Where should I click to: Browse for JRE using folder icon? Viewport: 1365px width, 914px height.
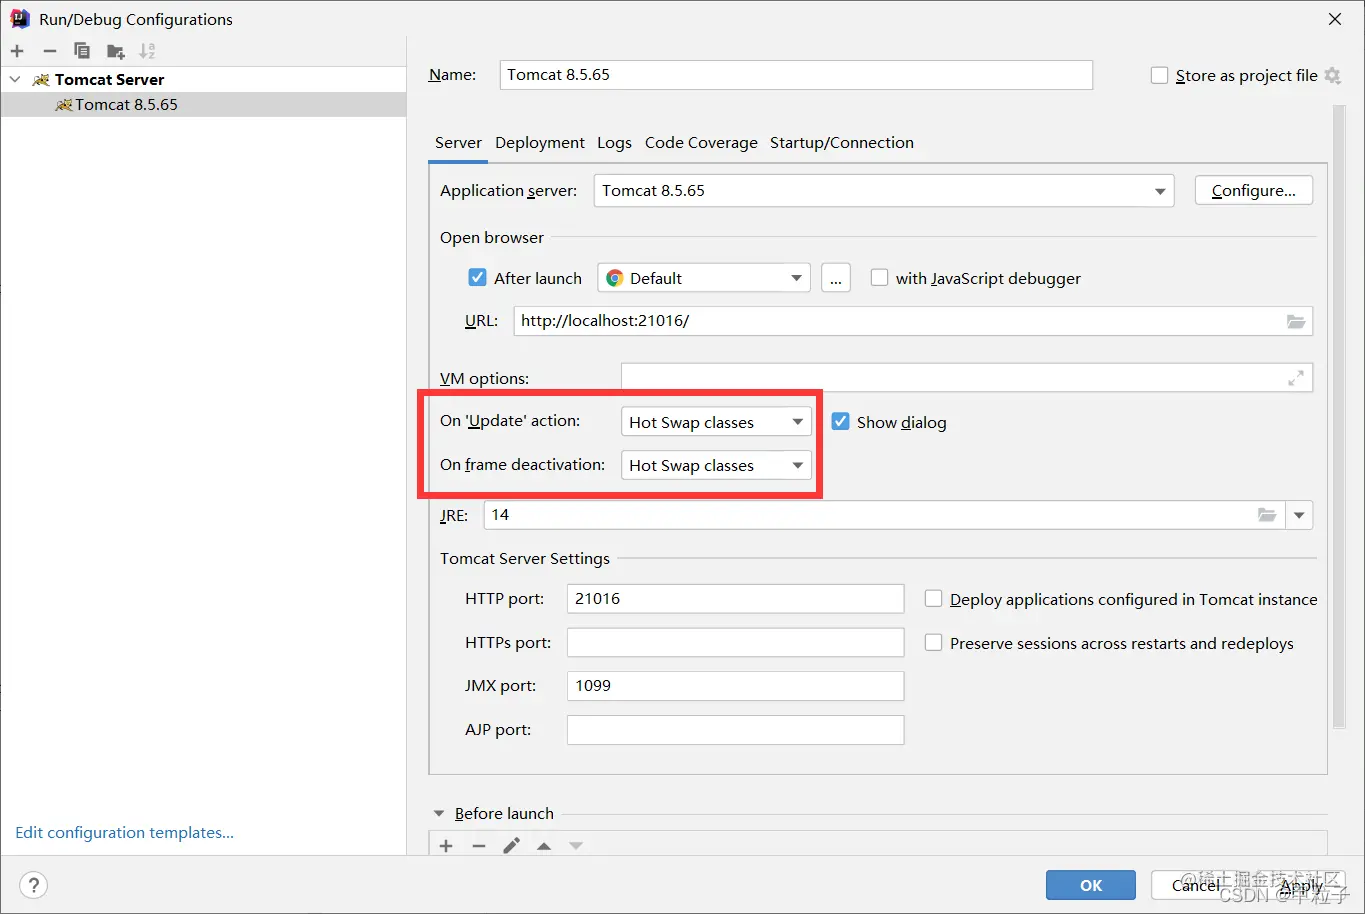tap(1267, 515)
